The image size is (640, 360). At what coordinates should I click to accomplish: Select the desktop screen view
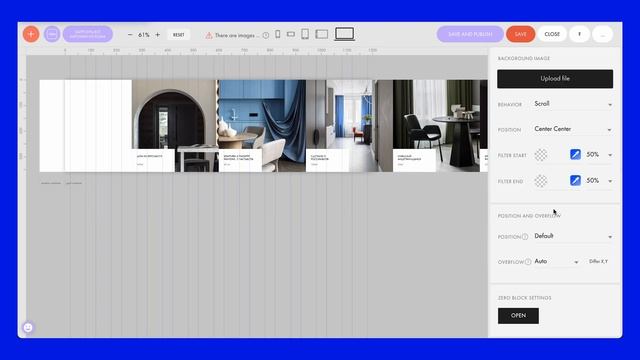click(344, 33)
